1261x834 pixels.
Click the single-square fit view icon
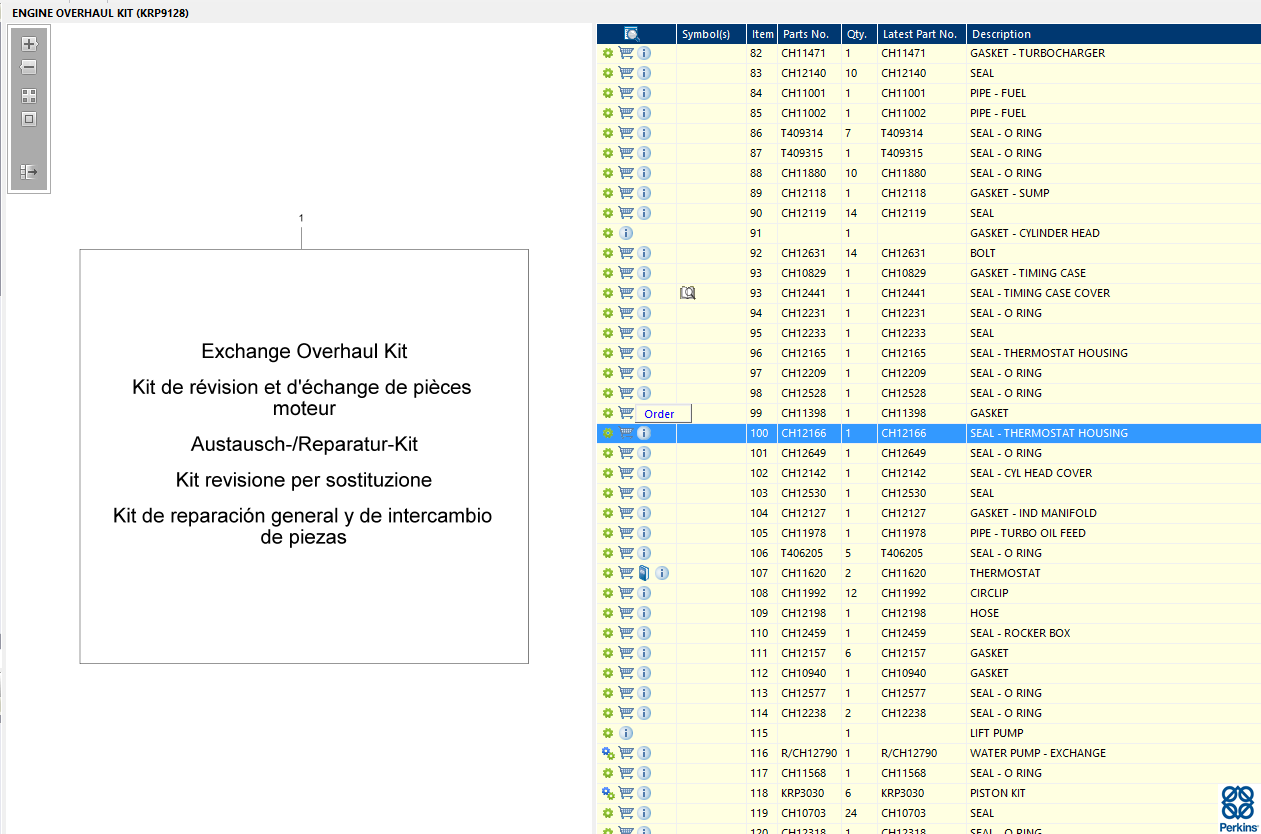pyautogui.click(x=29, y=119)
